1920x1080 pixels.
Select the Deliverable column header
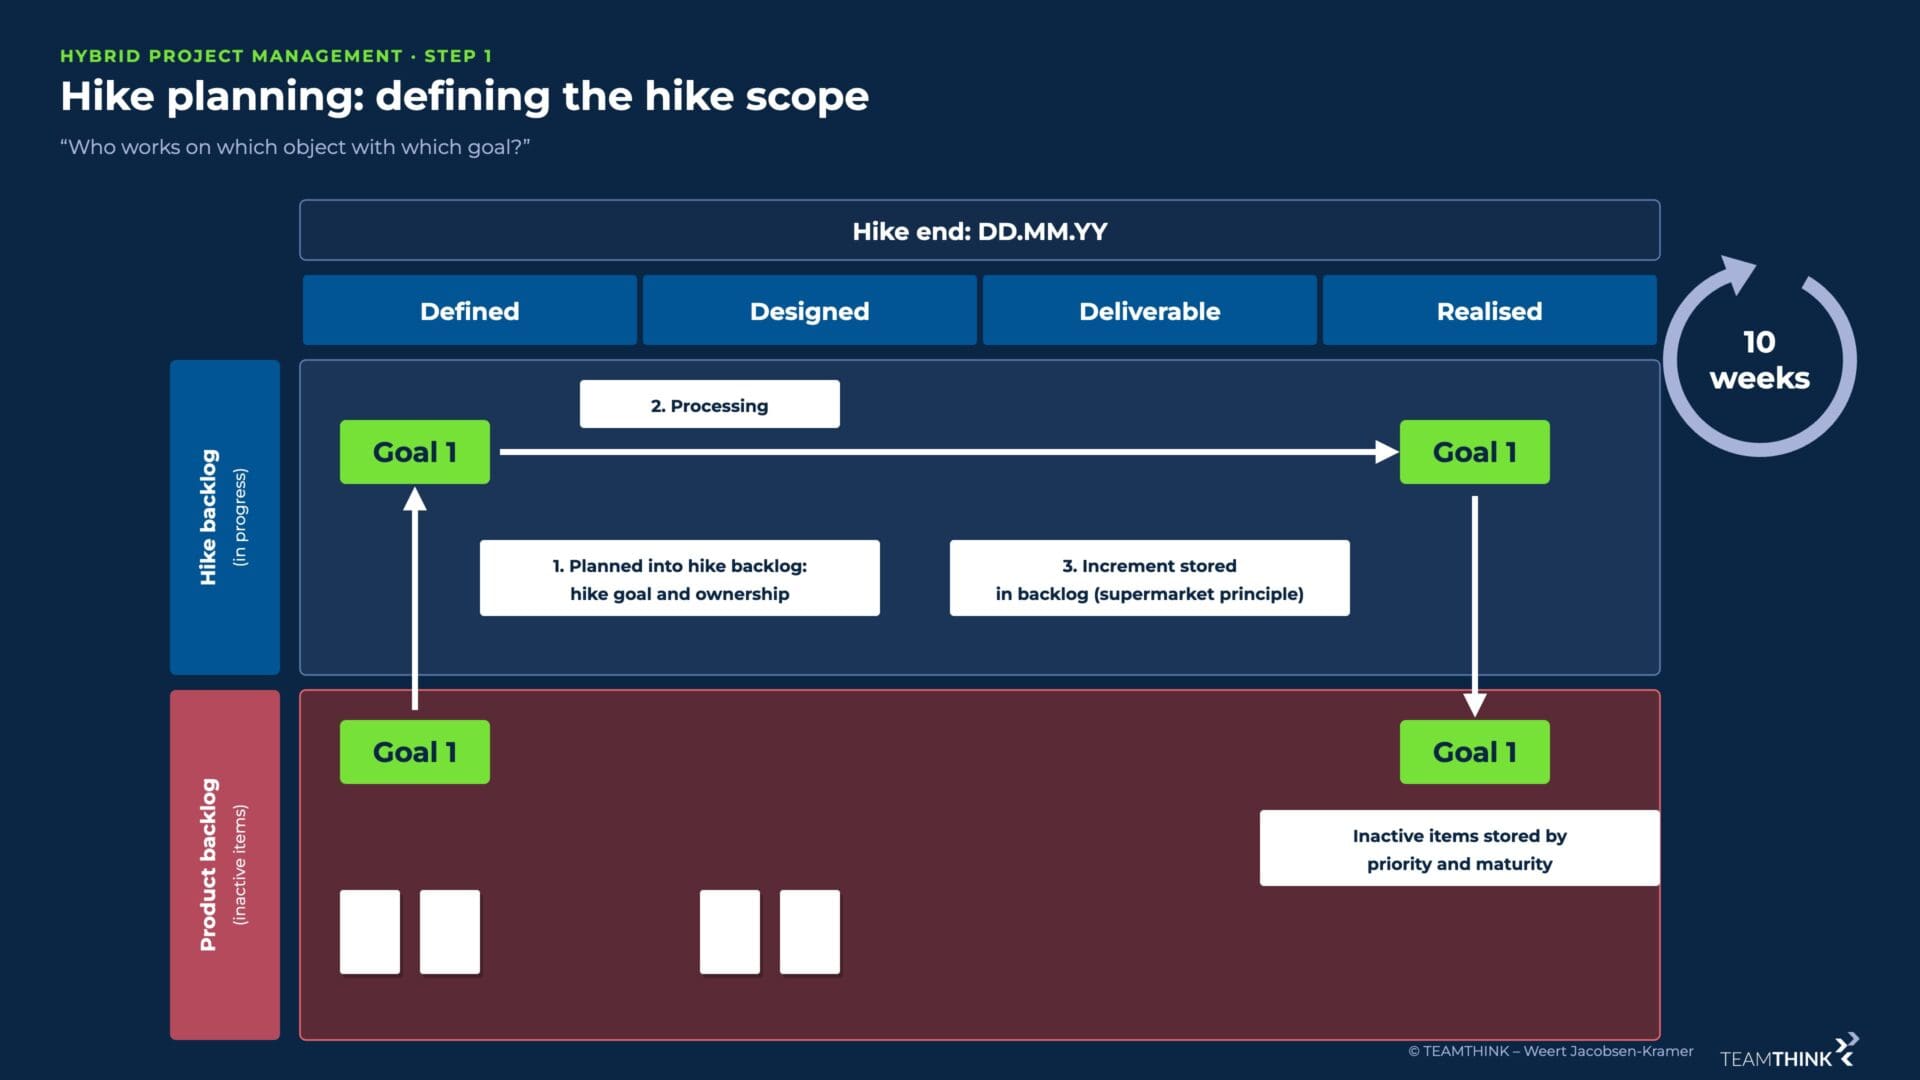pos(1149,311)
